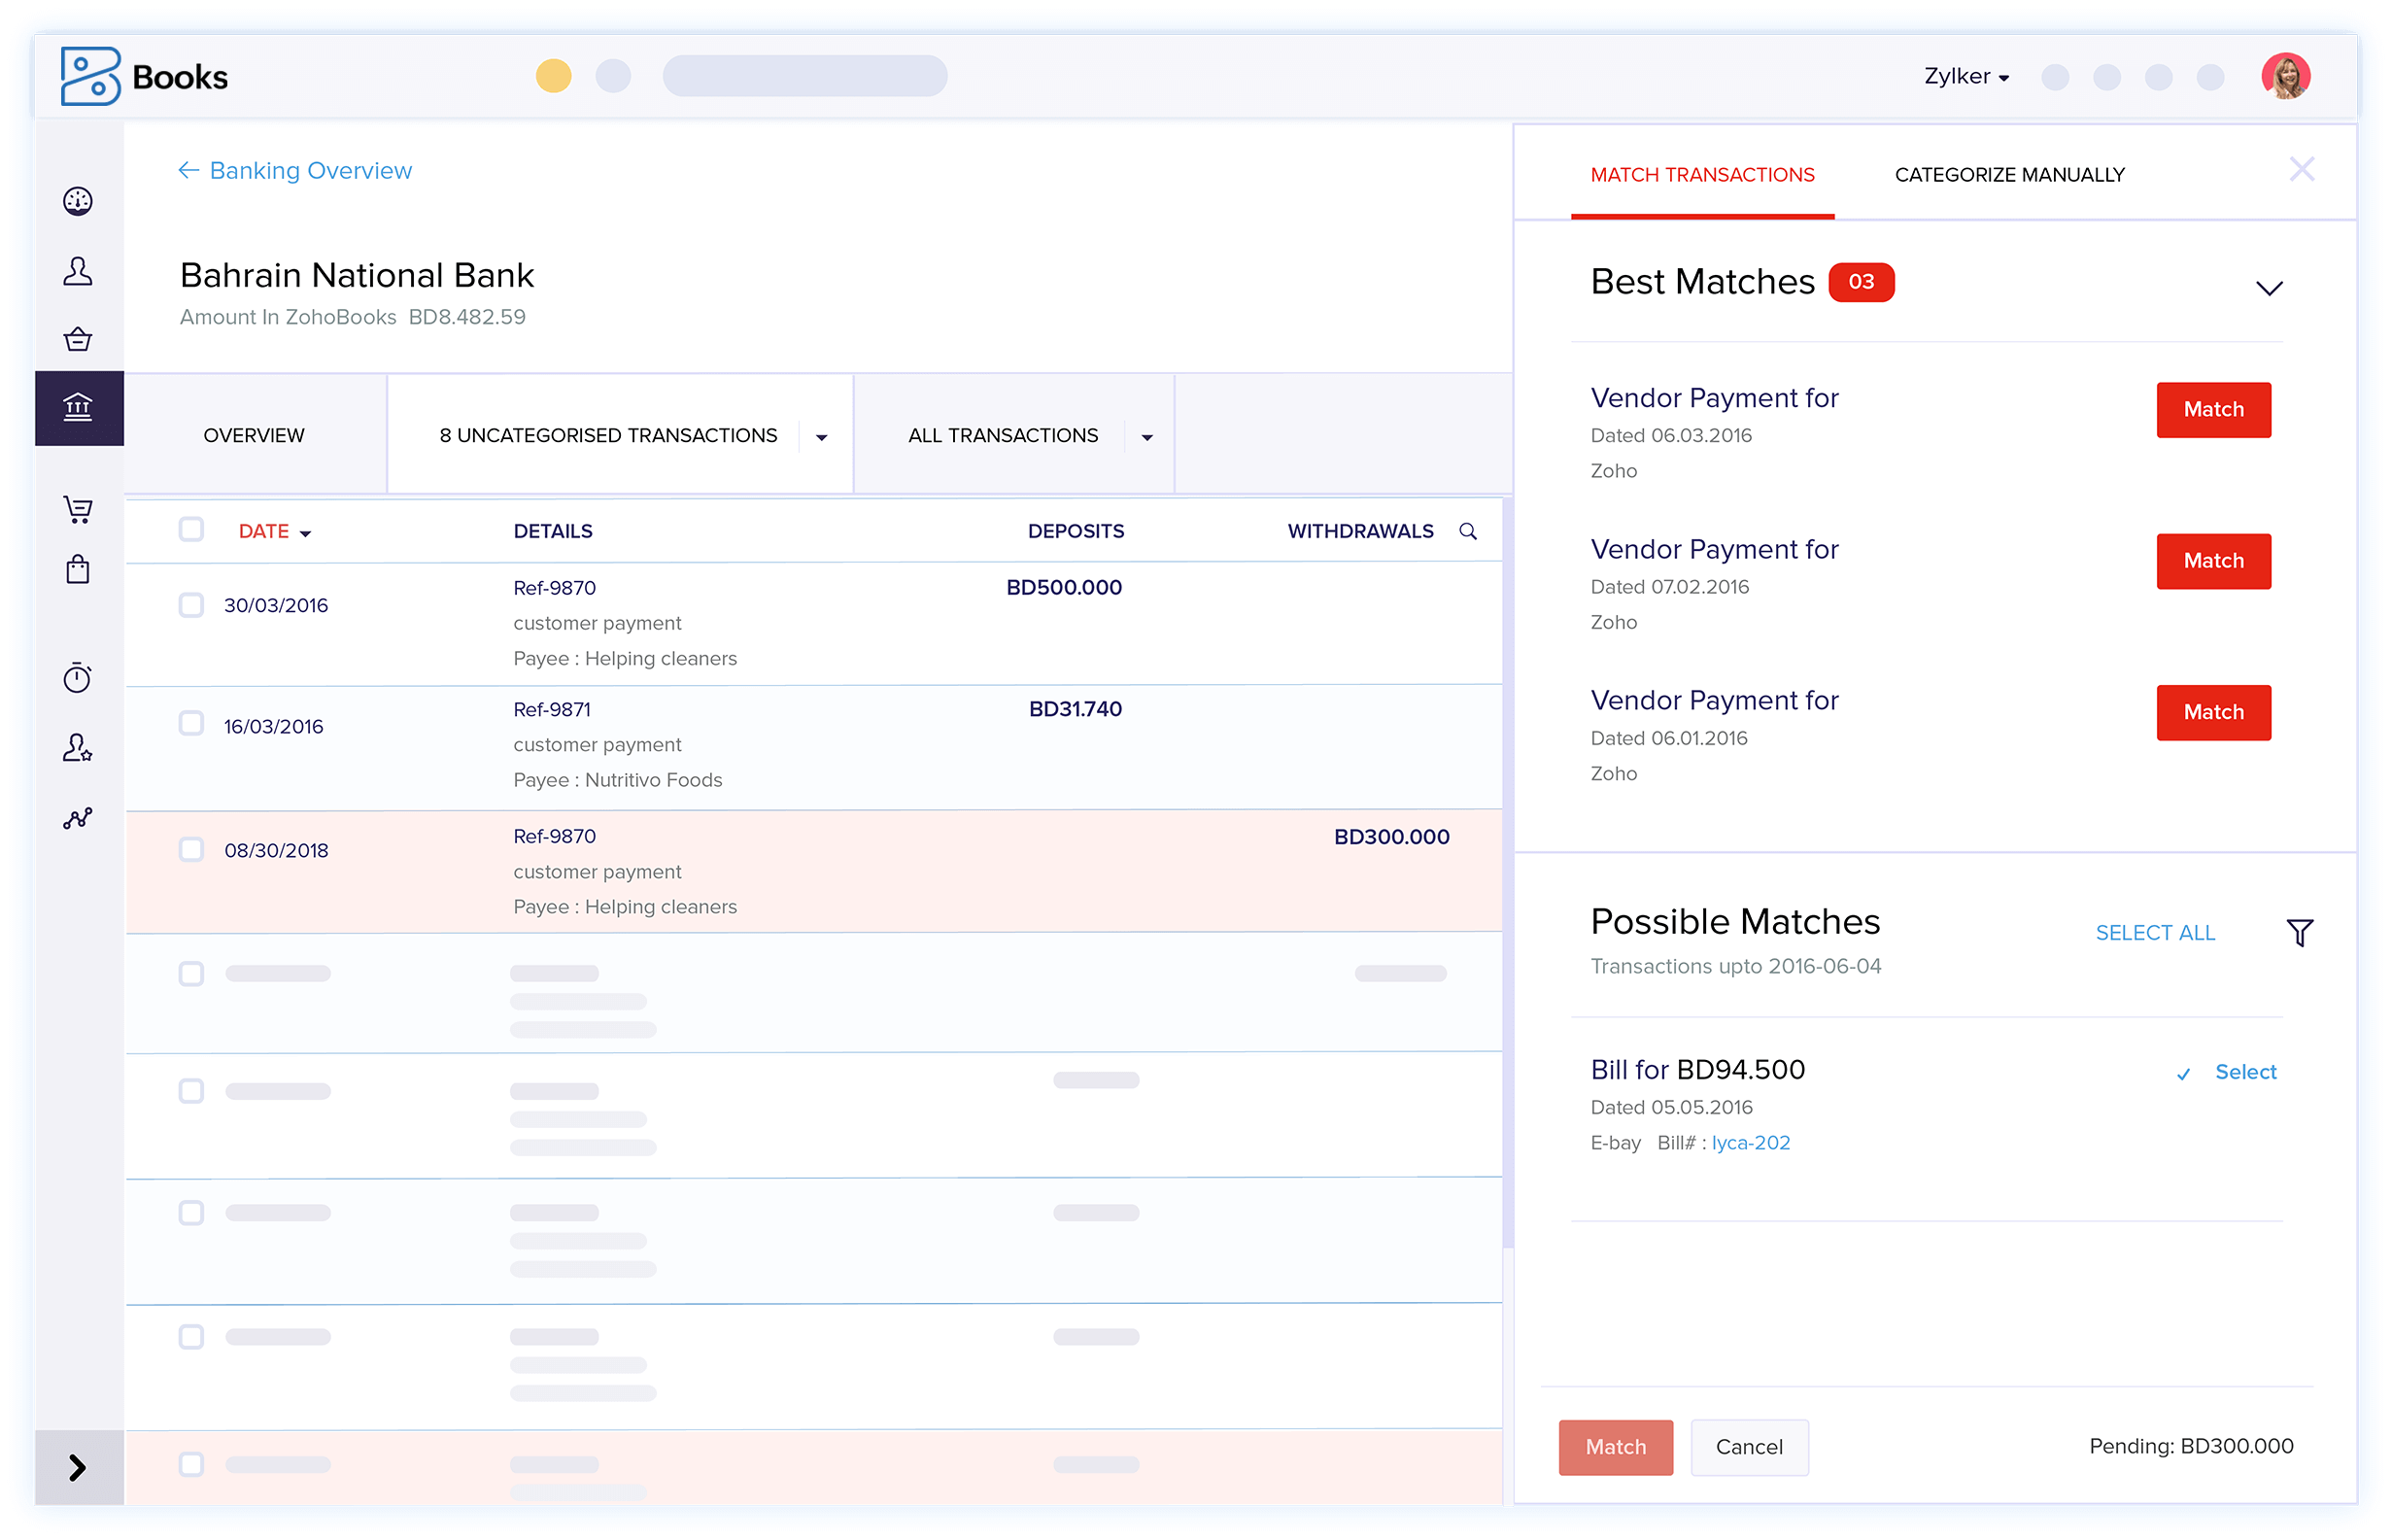
Task: Go back via Banking Overview link
Action: tap(295, 170)
